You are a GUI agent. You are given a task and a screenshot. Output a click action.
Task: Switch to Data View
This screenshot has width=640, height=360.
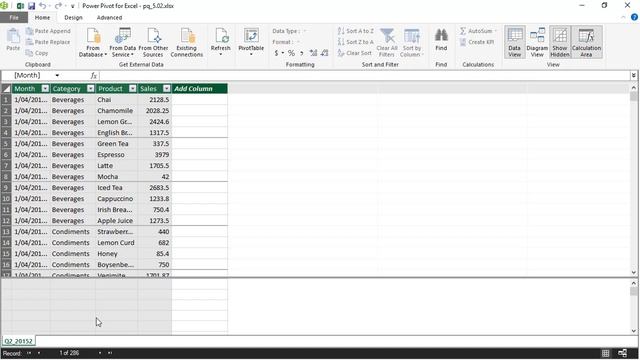pyautogui.click(x=514, y=42)
